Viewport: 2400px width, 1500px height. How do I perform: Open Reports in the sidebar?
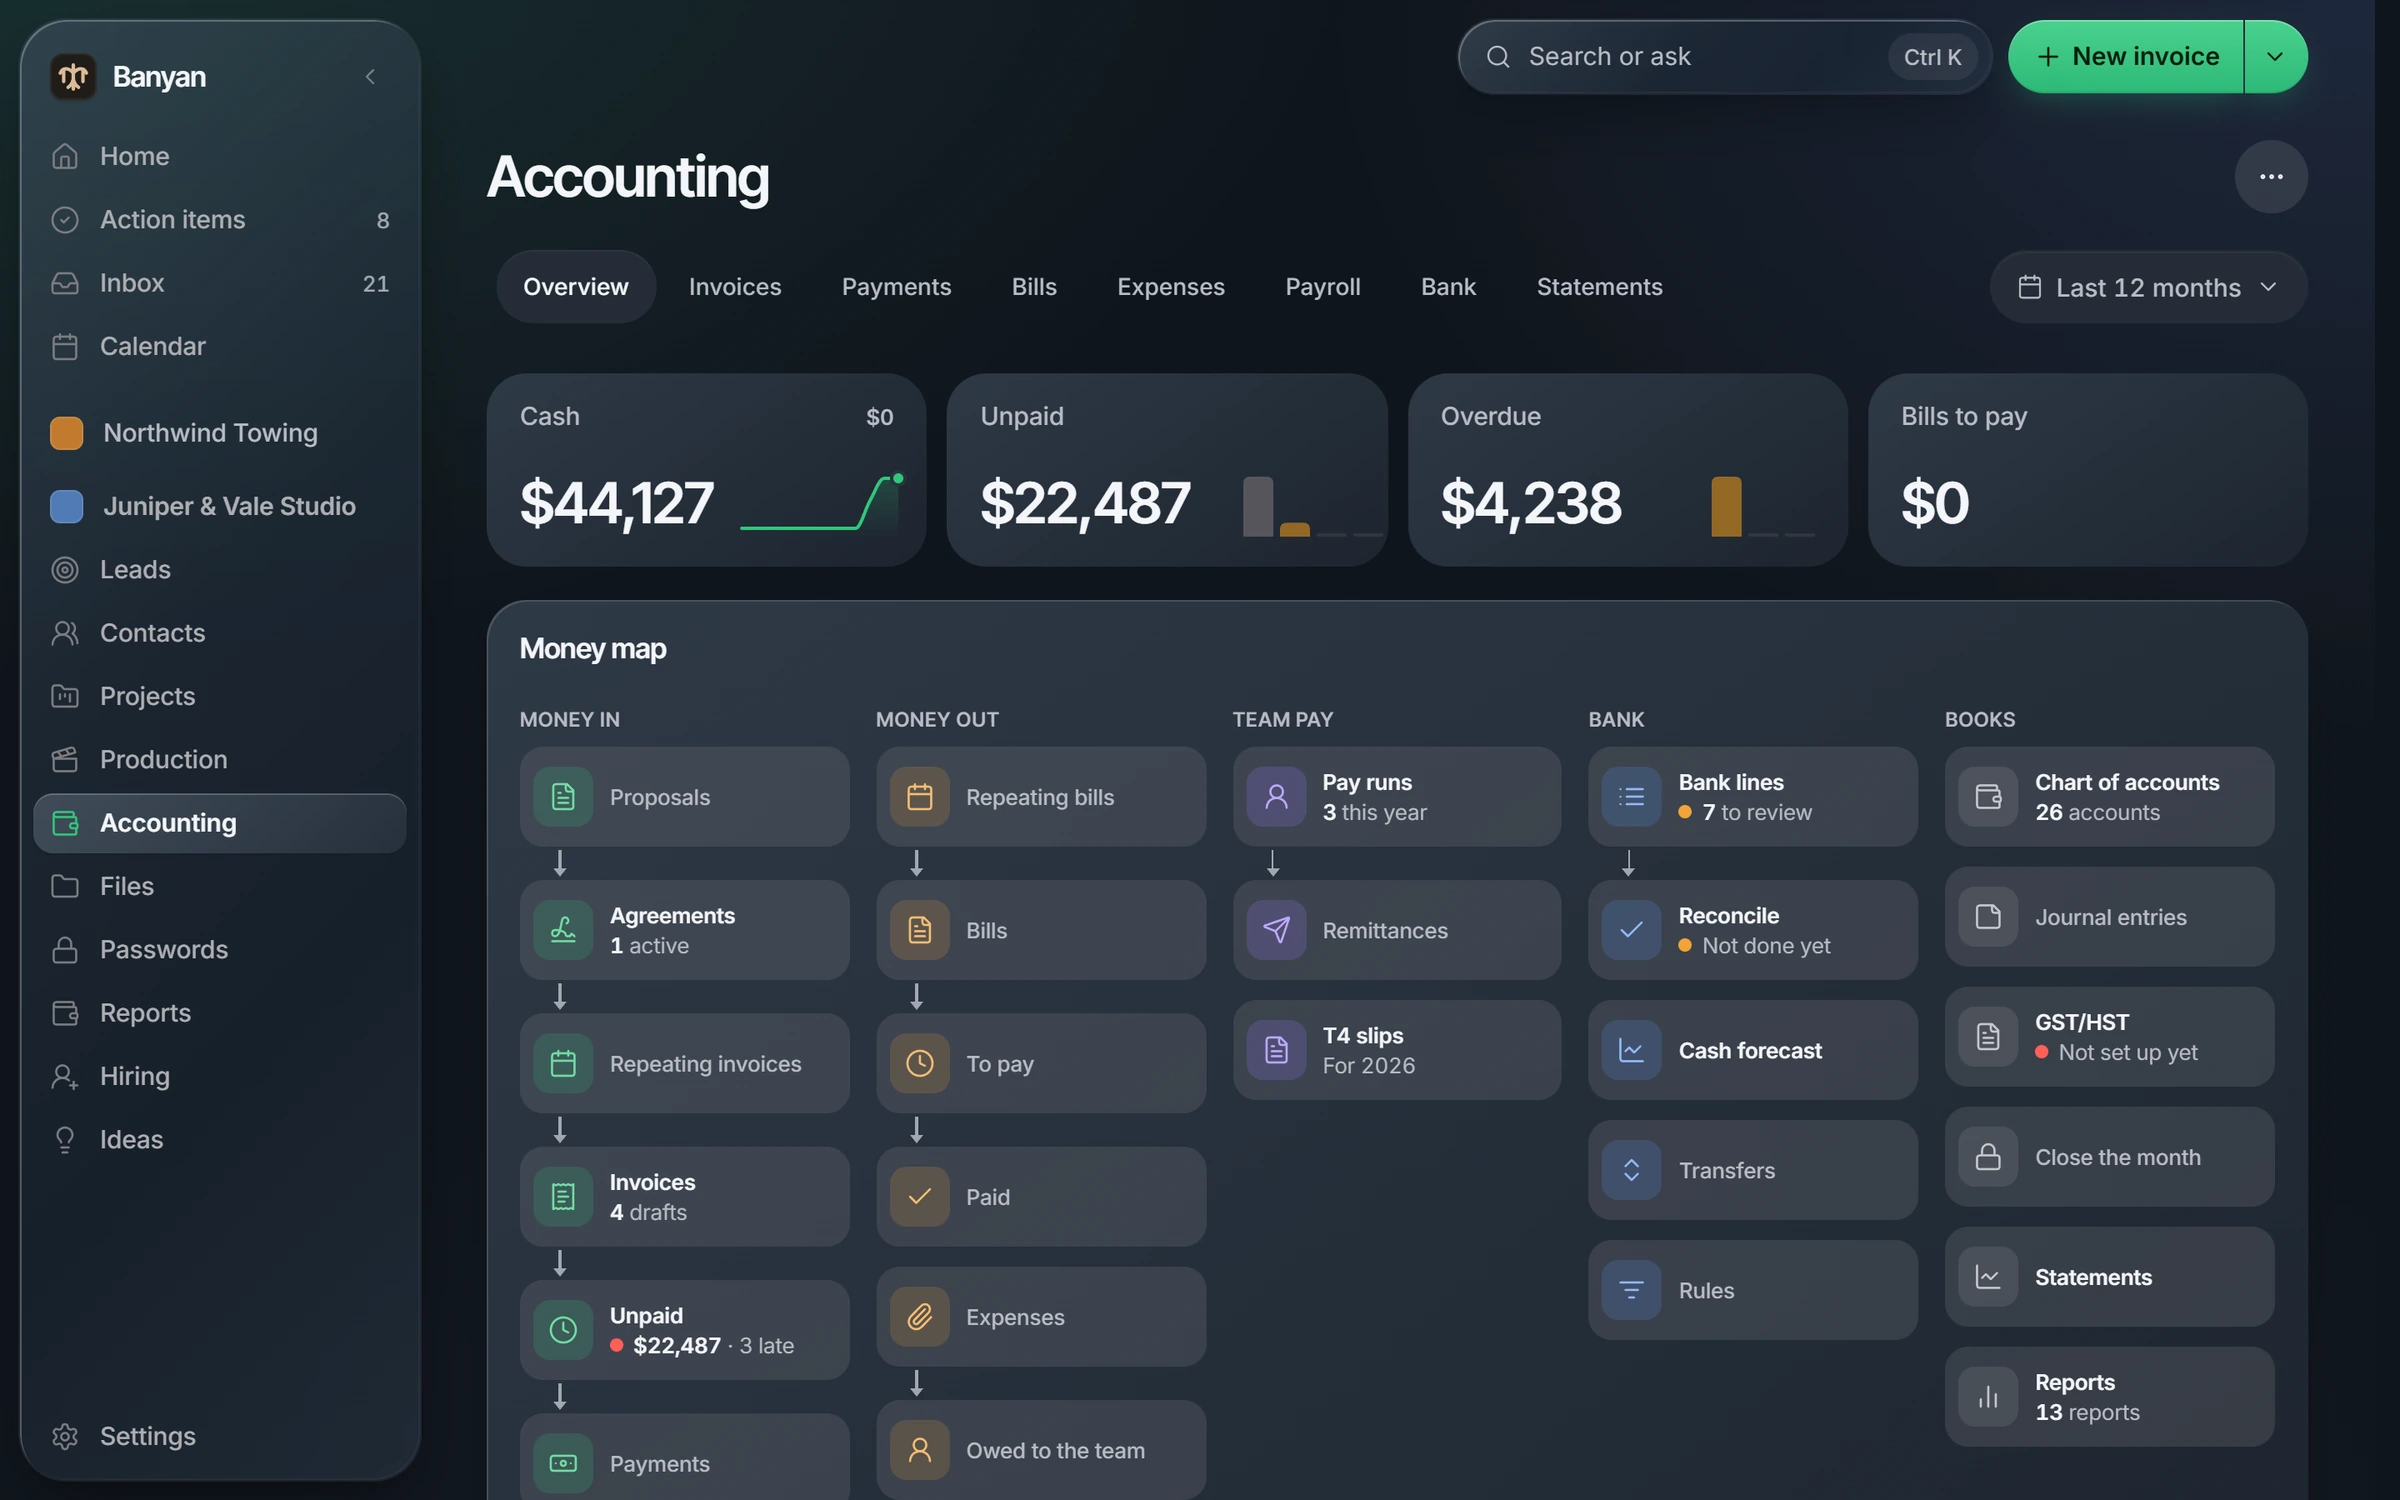coord(220,1013)
